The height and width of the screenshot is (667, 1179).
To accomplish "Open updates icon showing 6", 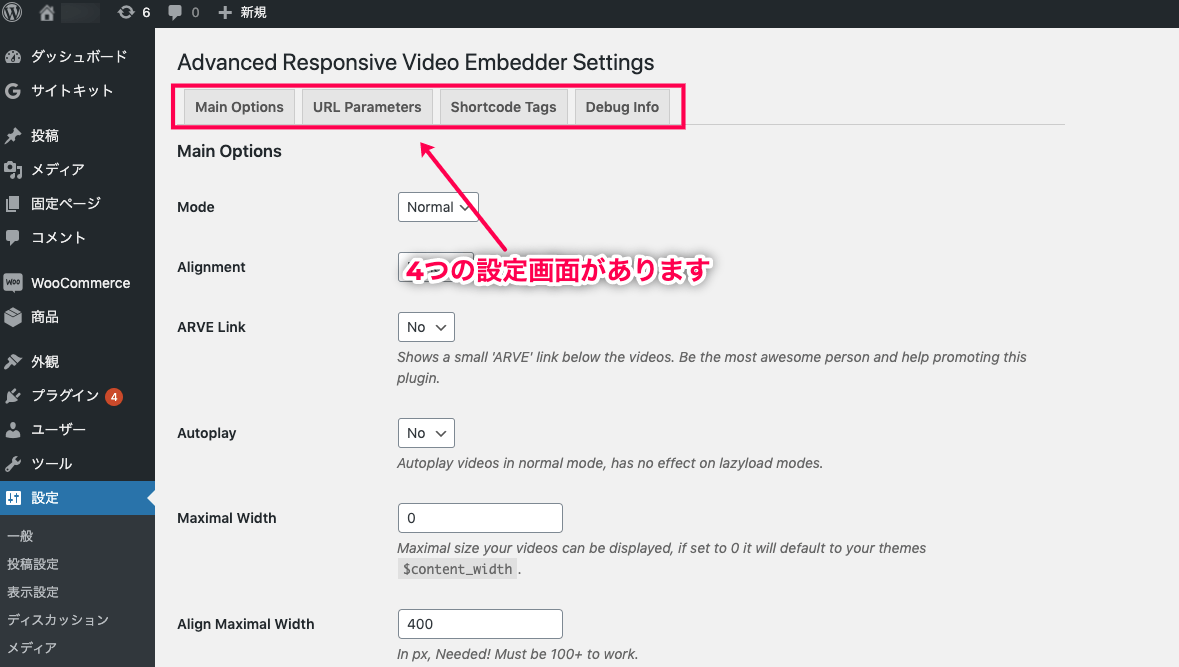I will (126, 12).
